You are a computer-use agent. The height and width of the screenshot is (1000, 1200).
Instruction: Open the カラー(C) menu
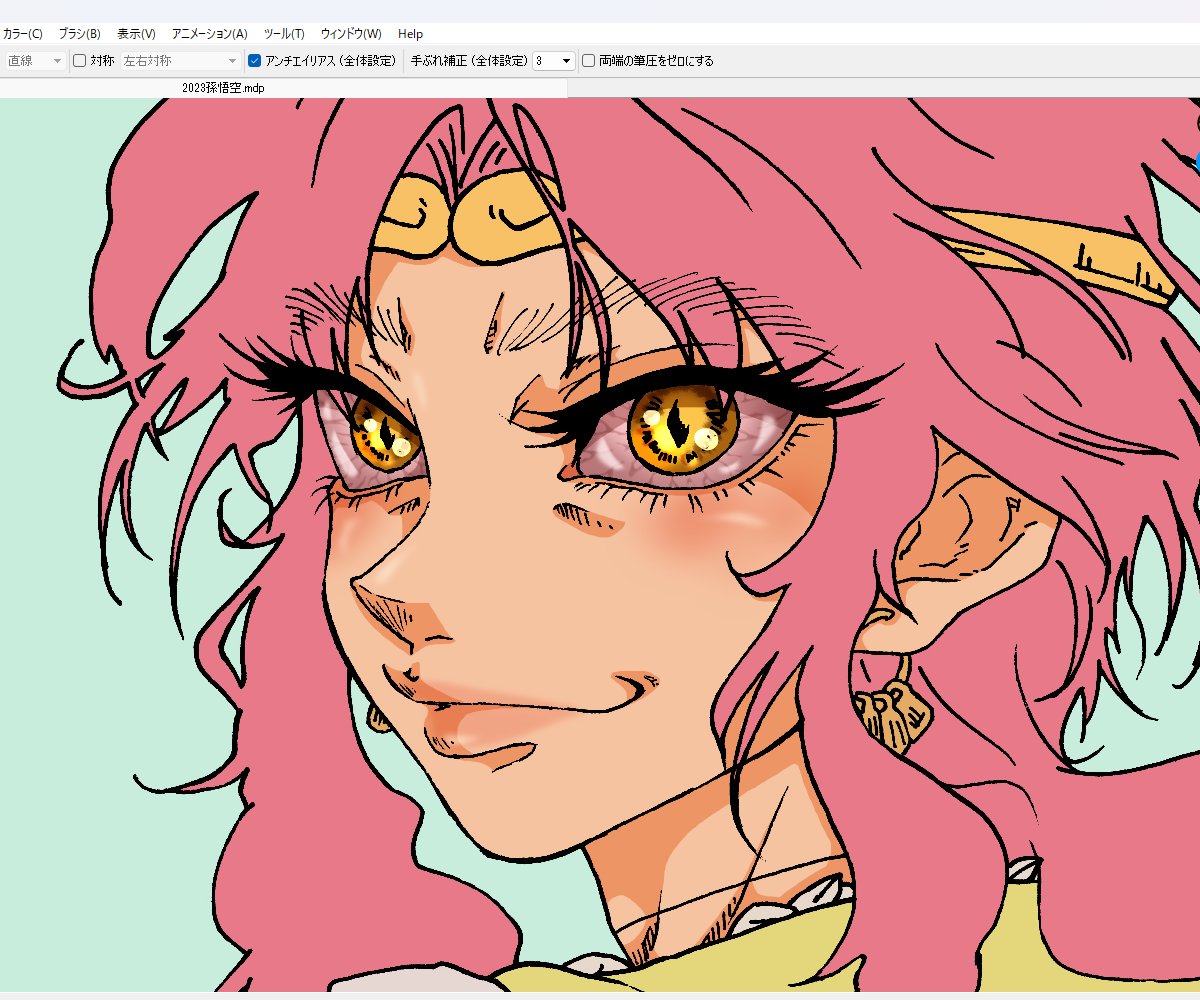pyautogui.click(x=21, y=34)
